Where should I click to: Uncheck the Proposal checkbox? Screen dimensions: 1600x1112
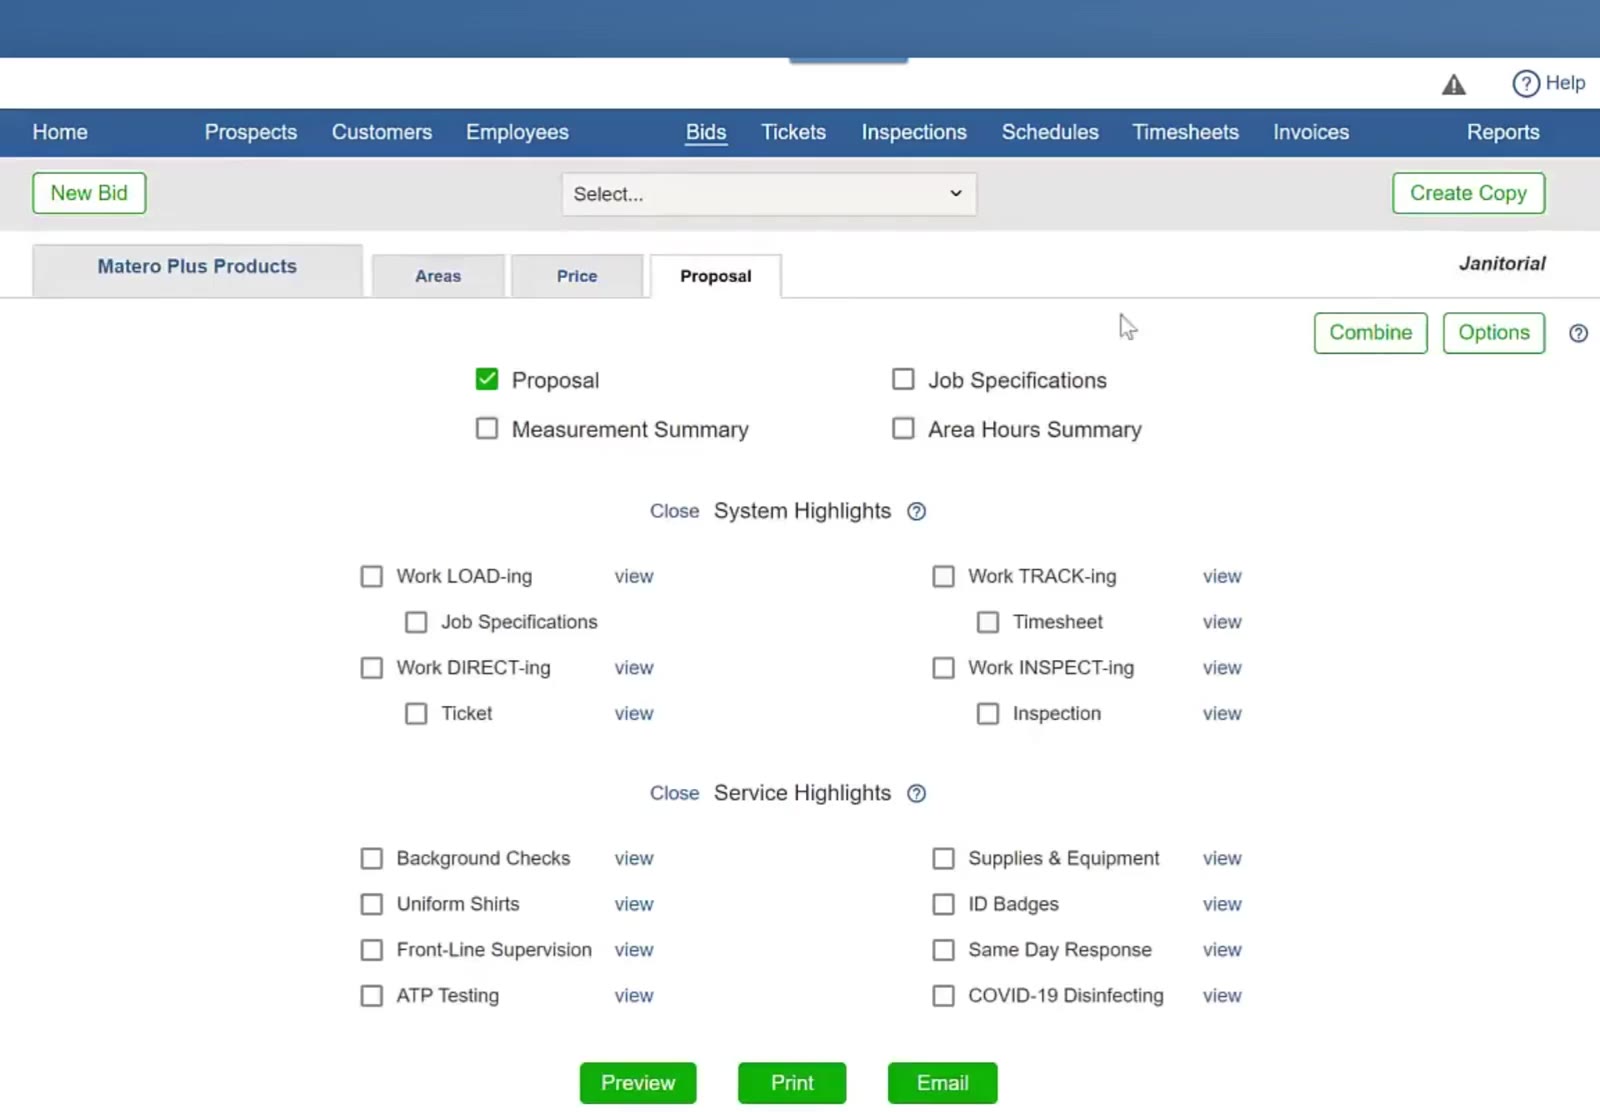pos(487,379)
